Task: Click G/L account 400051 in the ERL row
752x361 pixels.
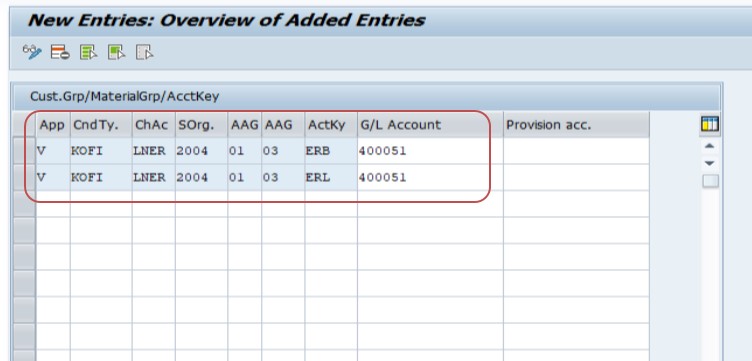Action: click(430, 177)
